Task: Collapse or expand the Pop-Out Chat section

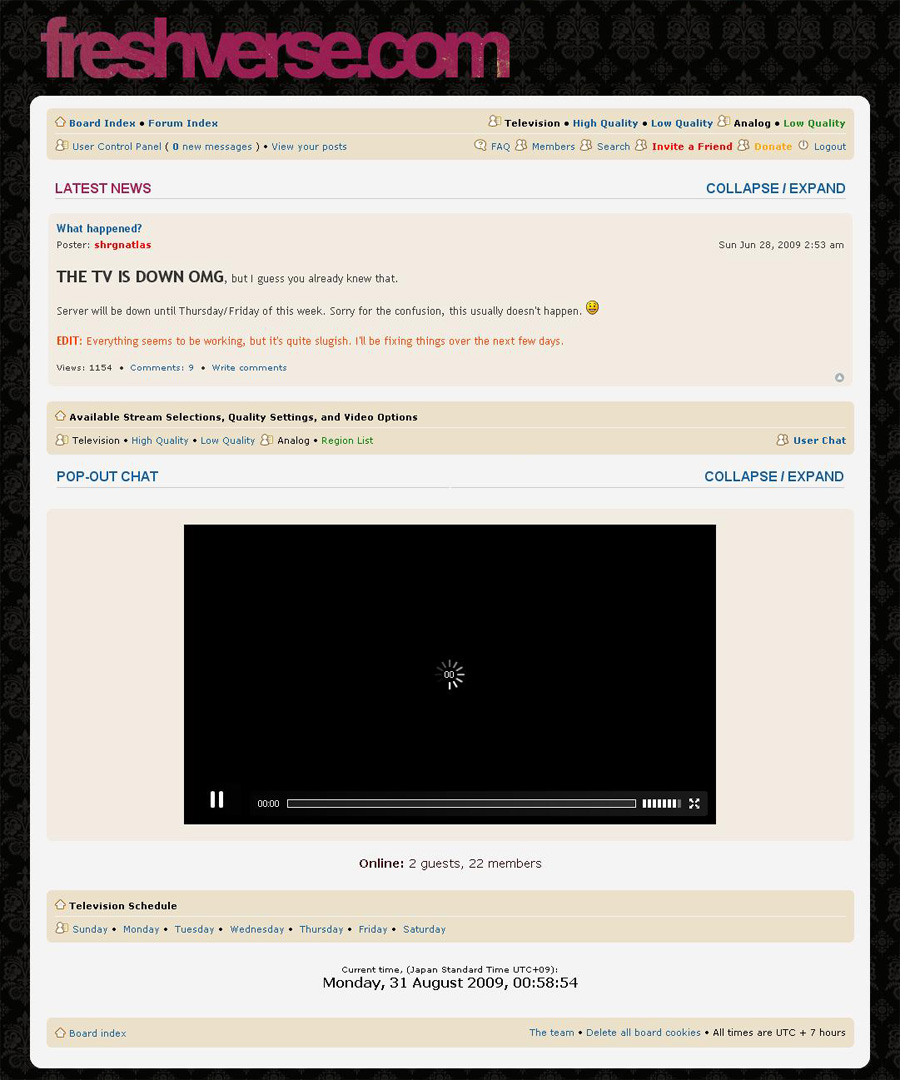Action: (x=774, y=476)
